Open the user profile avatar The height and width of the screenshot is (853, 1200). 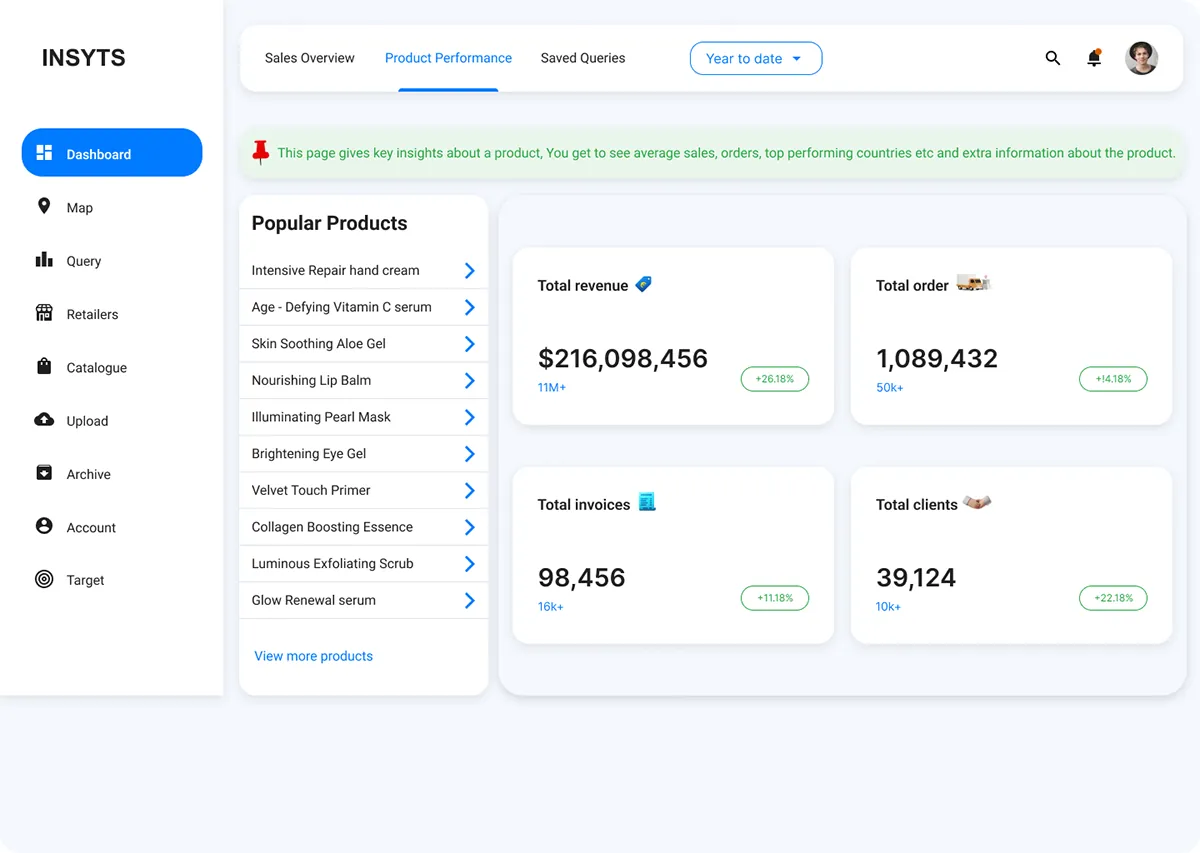click(1141, 58)
